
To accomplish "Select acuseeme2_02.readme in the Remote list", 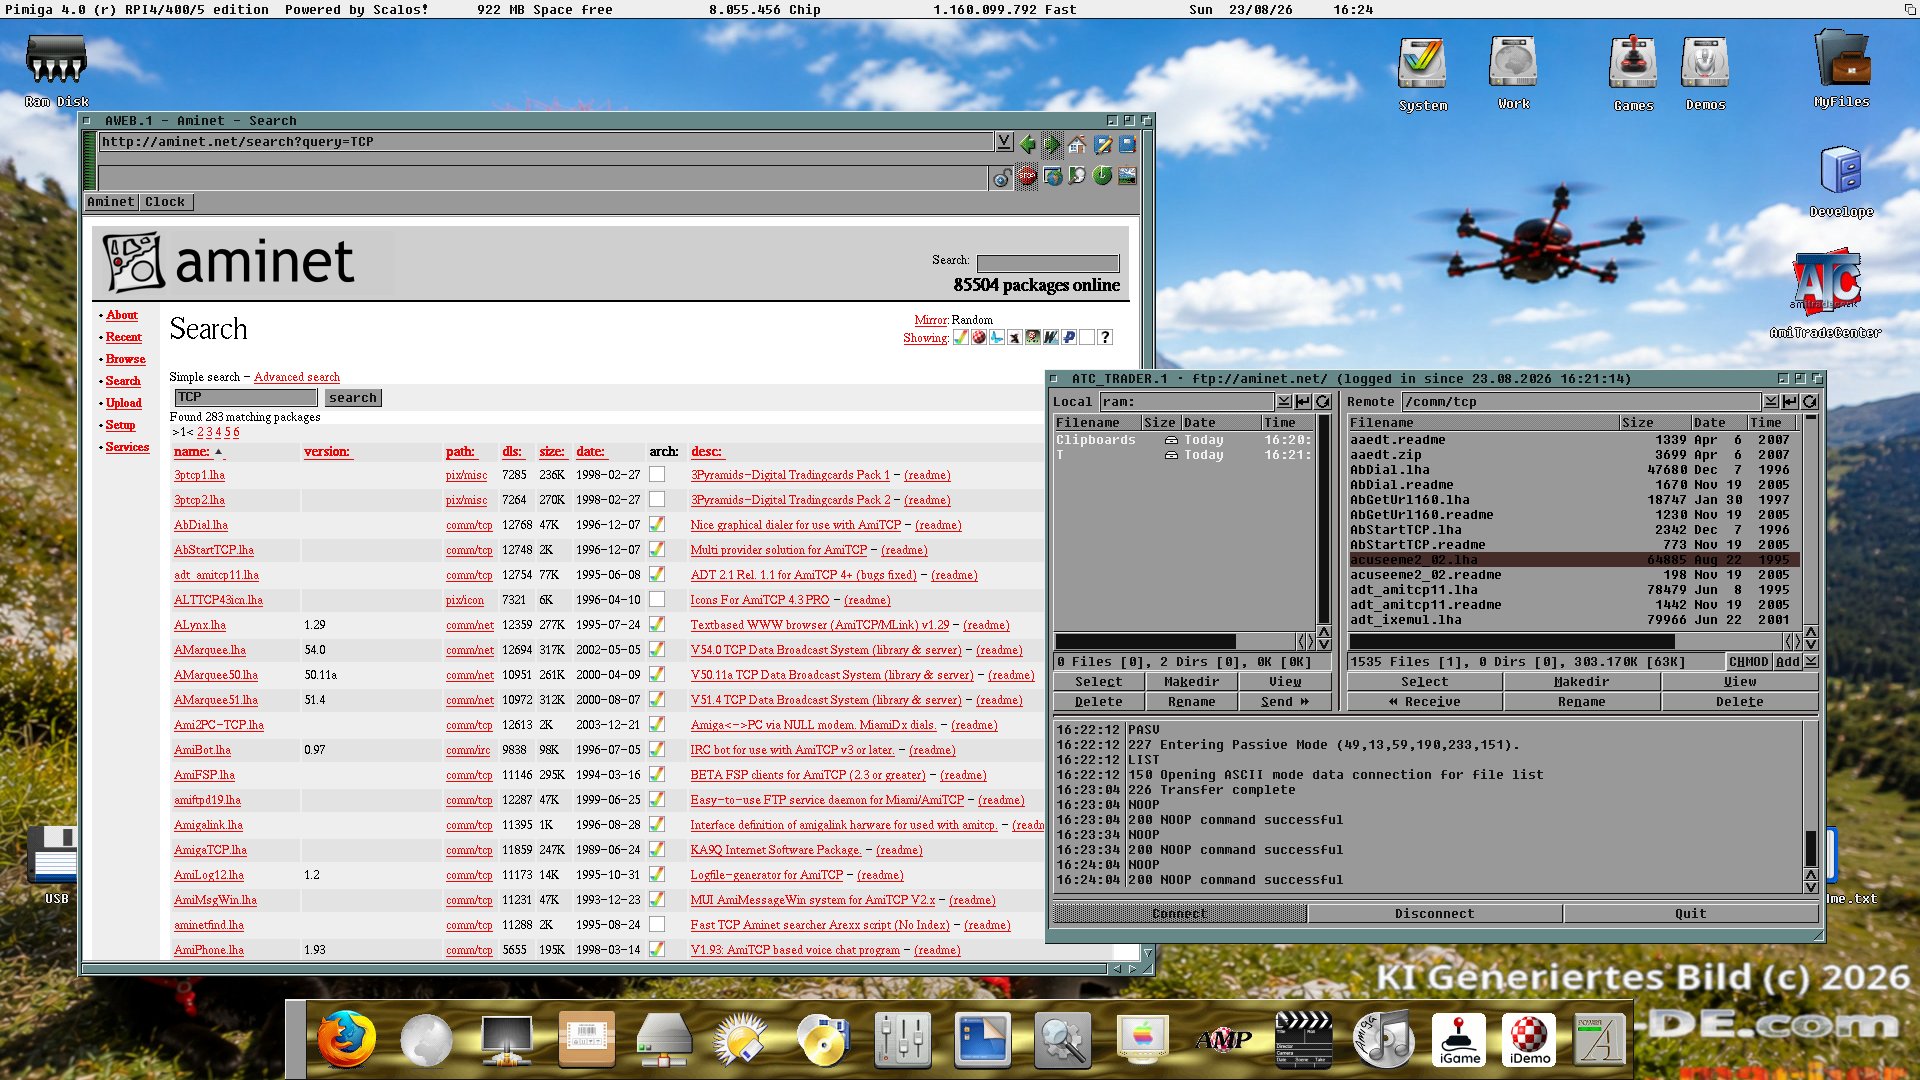I will coord(1575,575).
